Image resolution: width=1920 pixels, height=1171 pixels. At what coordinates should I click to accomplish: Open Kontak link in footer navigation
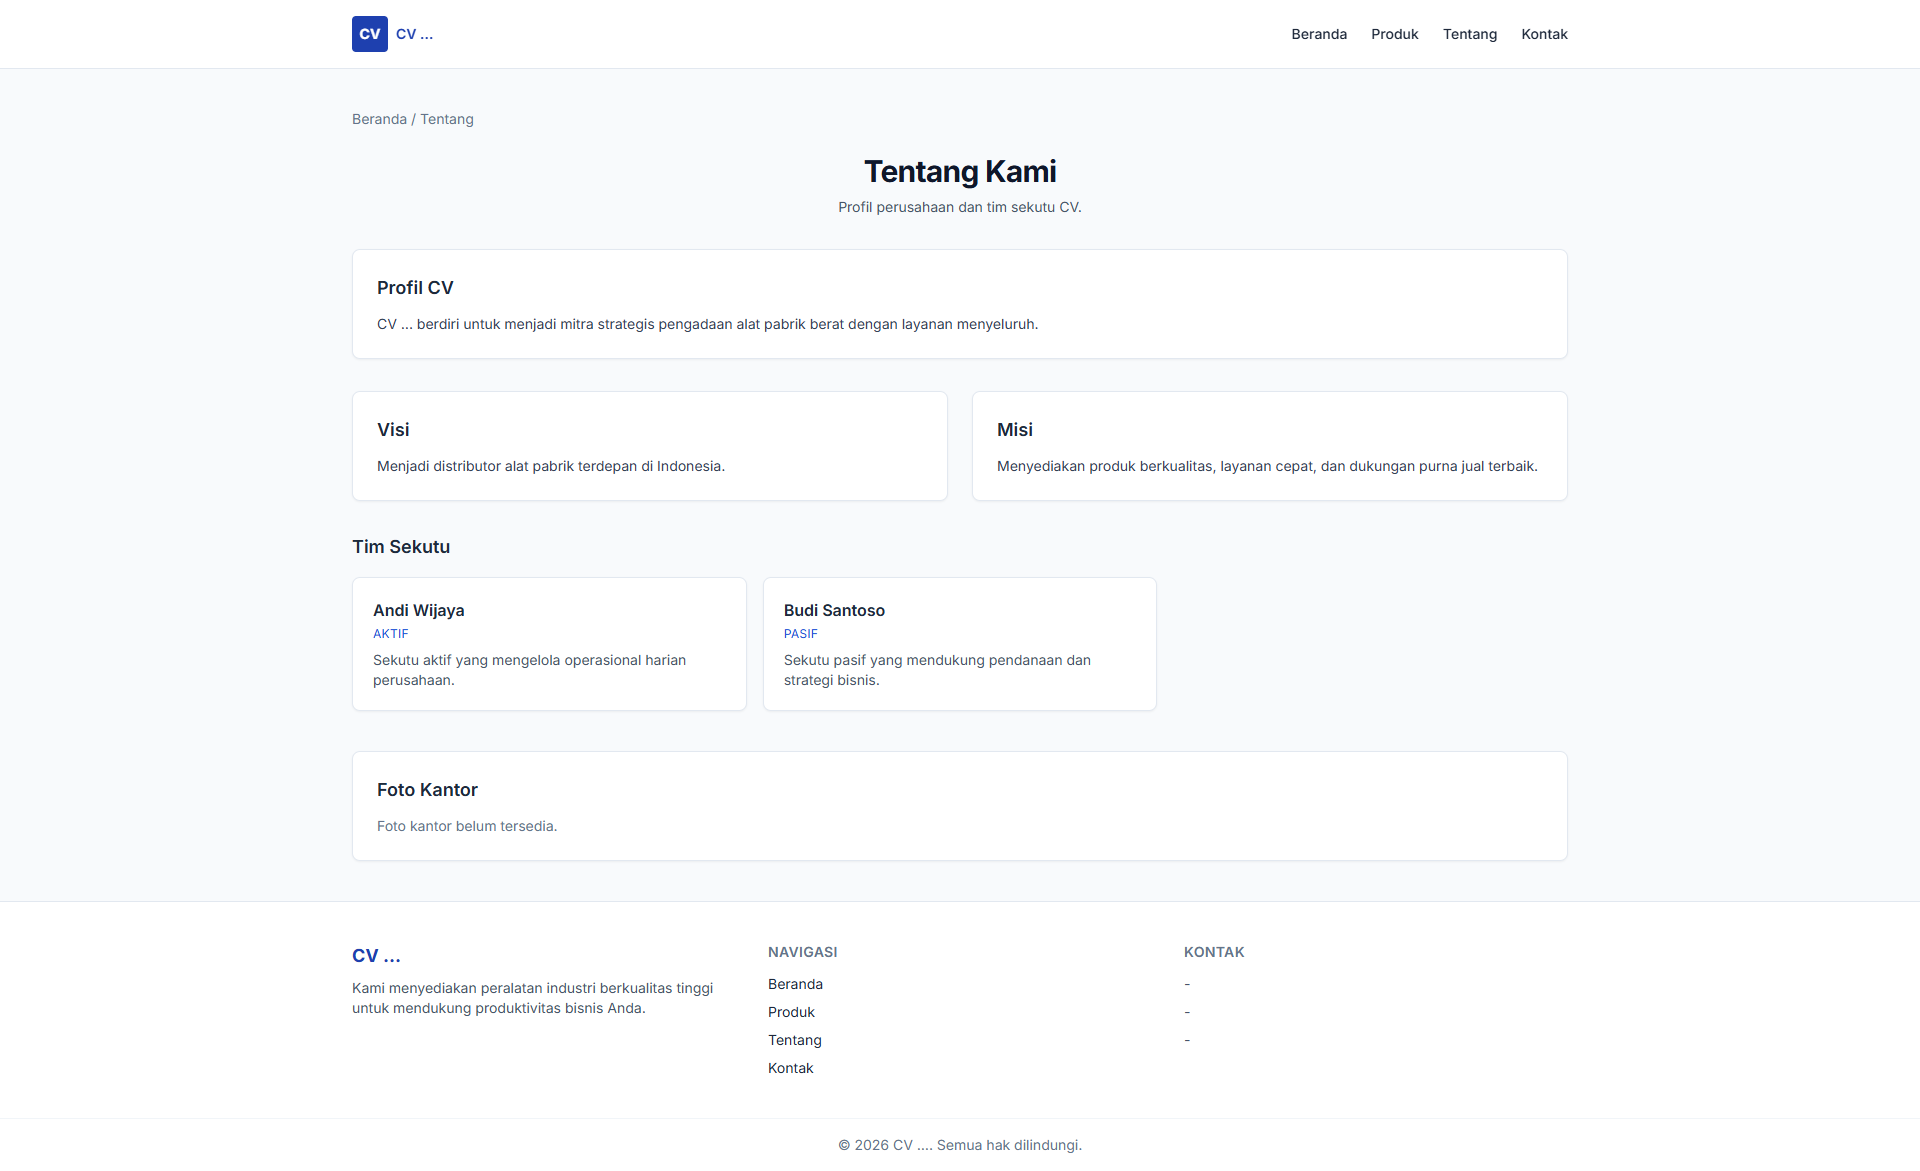[790, 1068]
